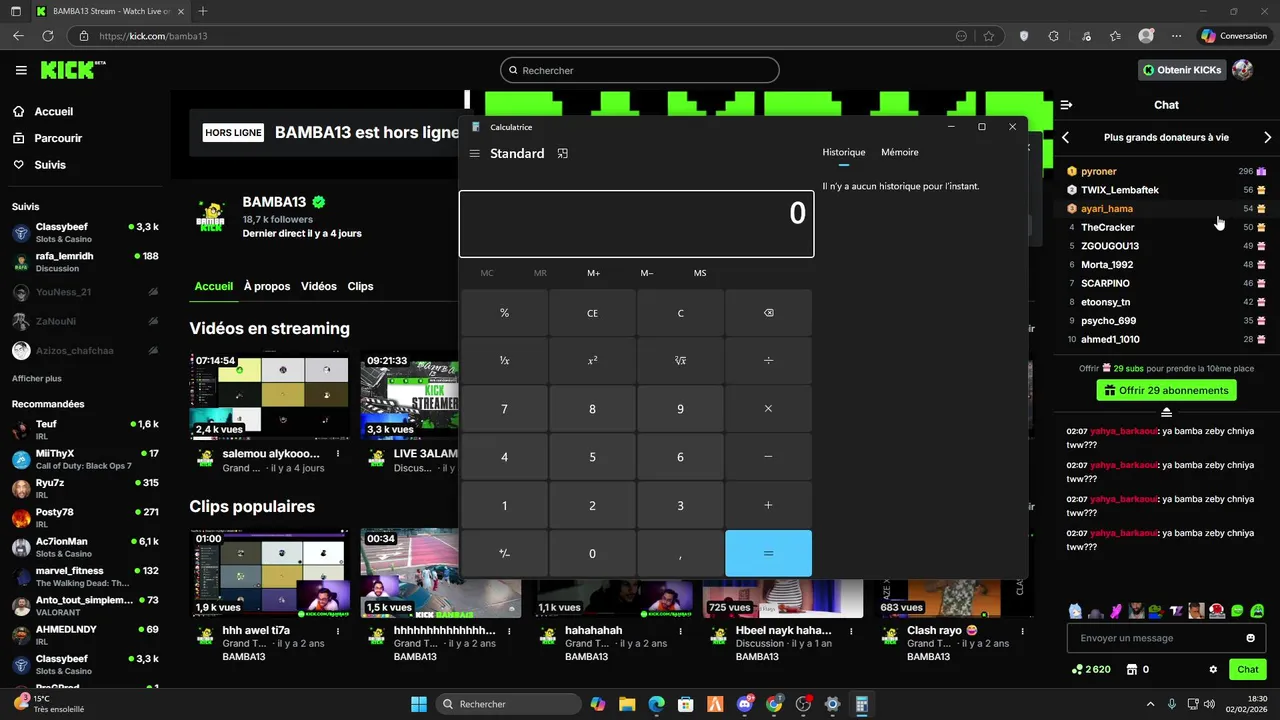Select the À propos channel tab

[267, 286]
